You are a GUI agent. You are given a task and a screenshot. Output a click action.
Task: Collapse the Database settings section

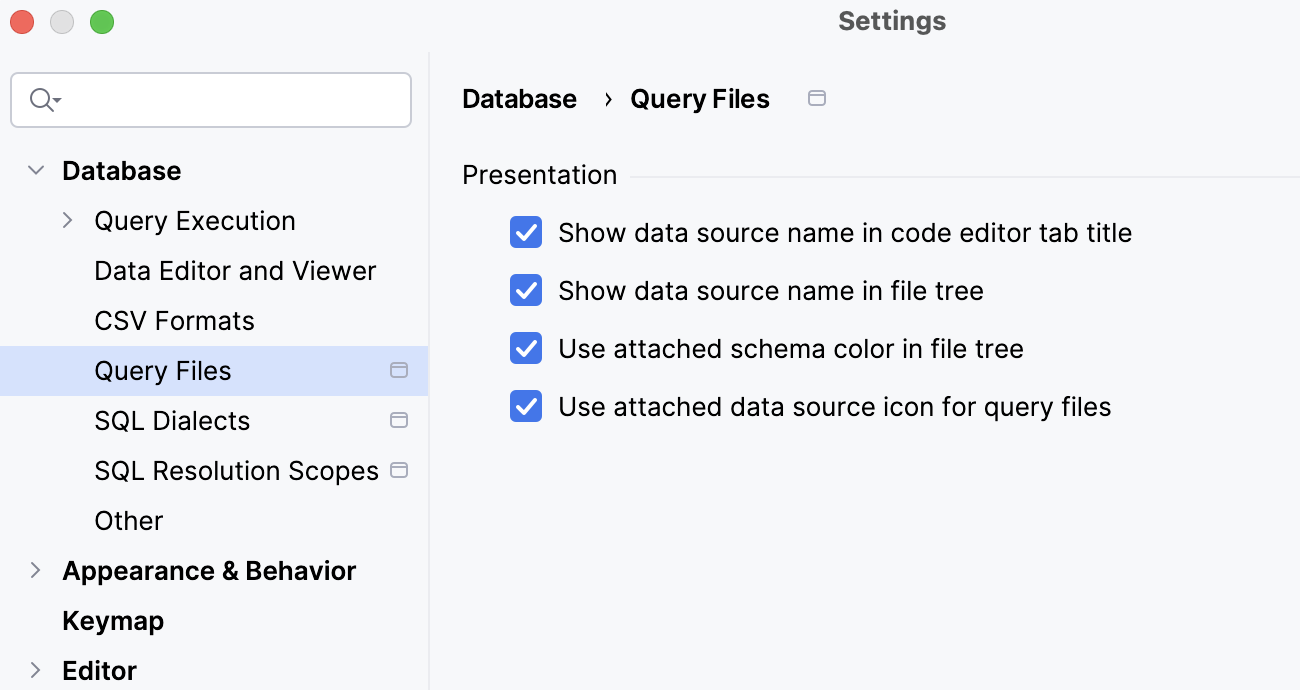point(36,170)
